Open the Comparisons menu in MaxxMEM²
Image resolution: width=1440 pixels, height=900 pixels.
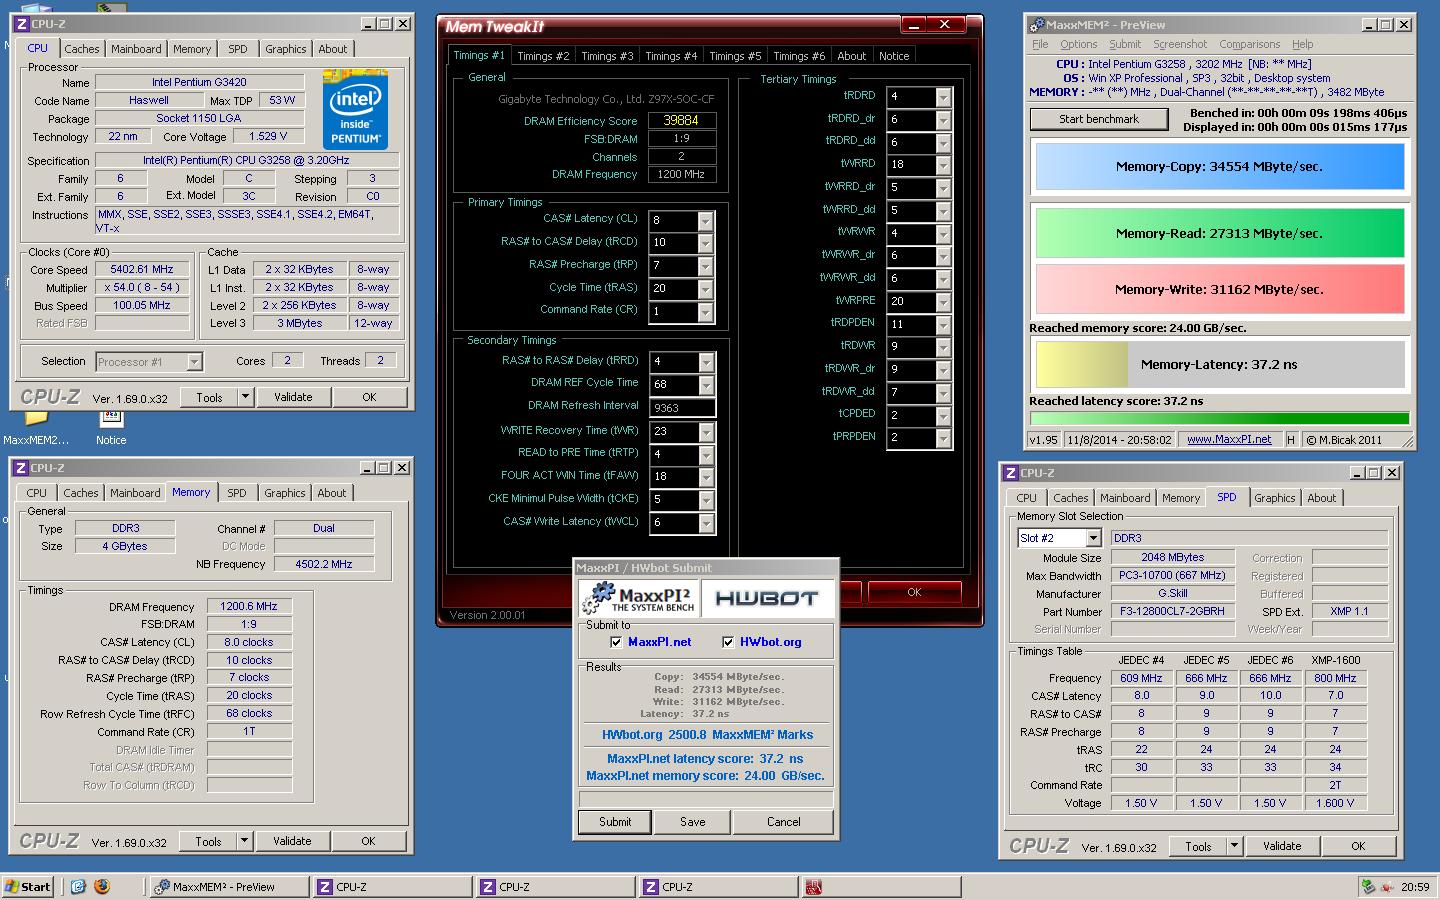coord(1250,44)
